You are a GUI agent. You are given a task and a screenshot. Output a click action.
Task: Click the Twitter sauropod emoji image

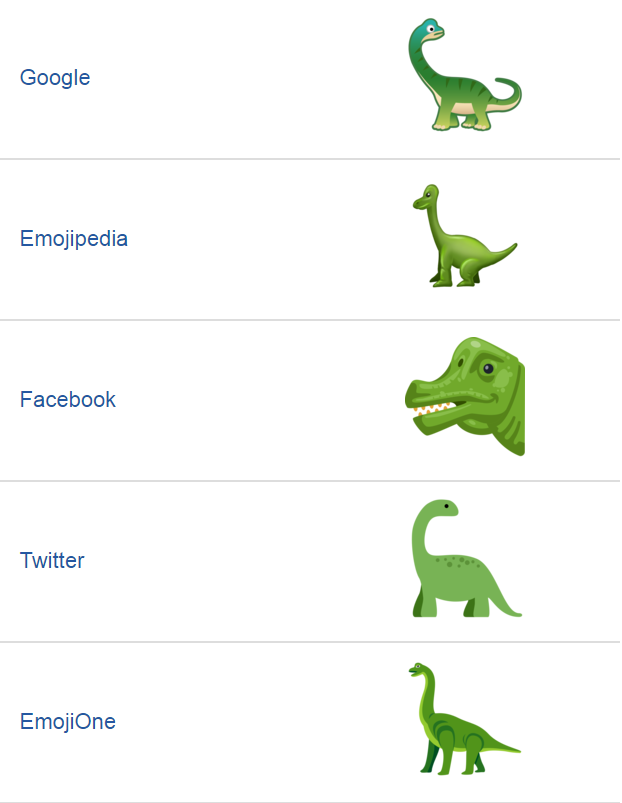pos(463,559)
